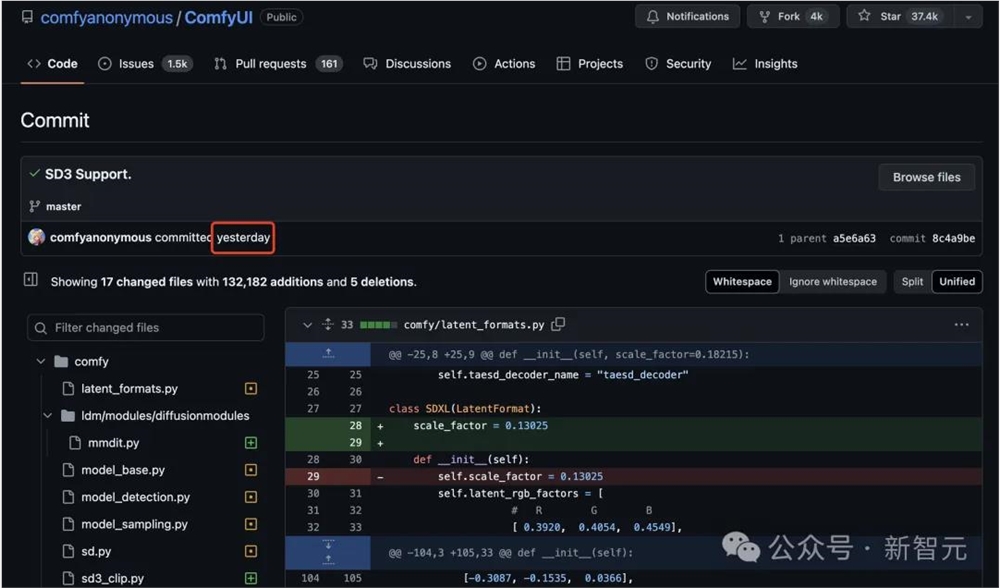Click modified status icon for model_sampling.py
1000x588 pixels.
click(x=251, y=524)
